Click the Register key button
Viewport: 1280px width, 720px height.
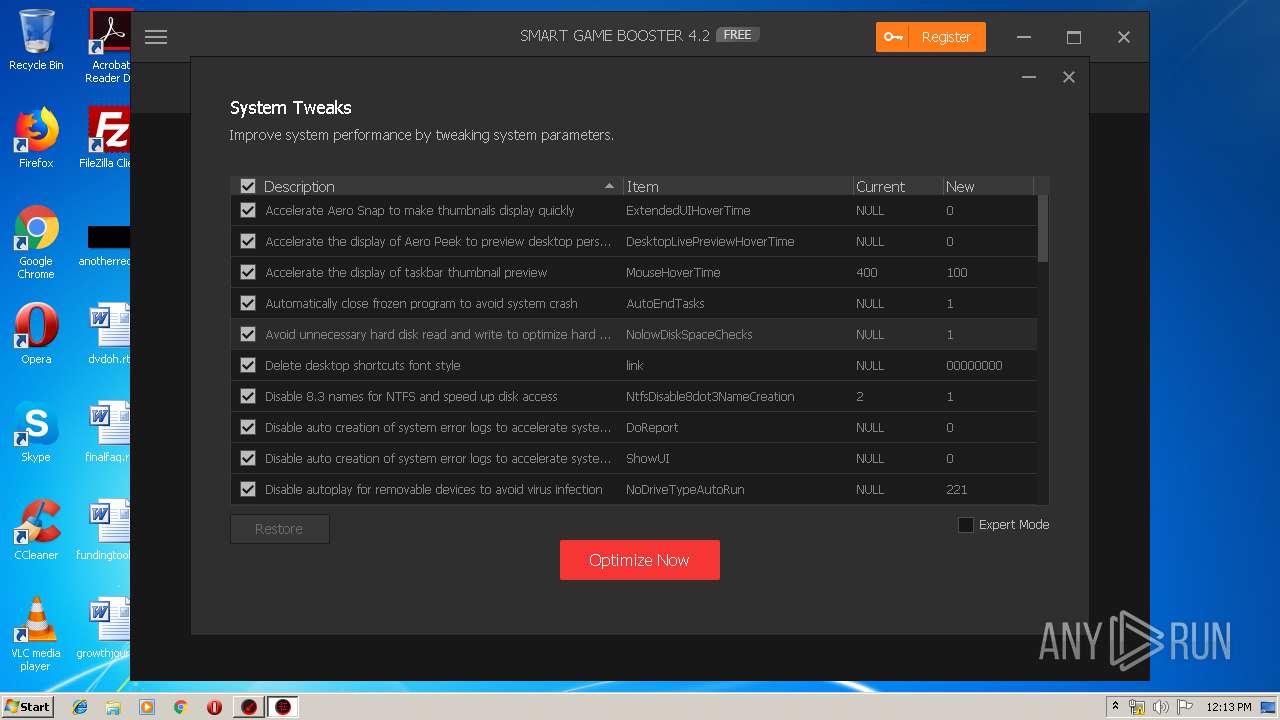point(930,37)
